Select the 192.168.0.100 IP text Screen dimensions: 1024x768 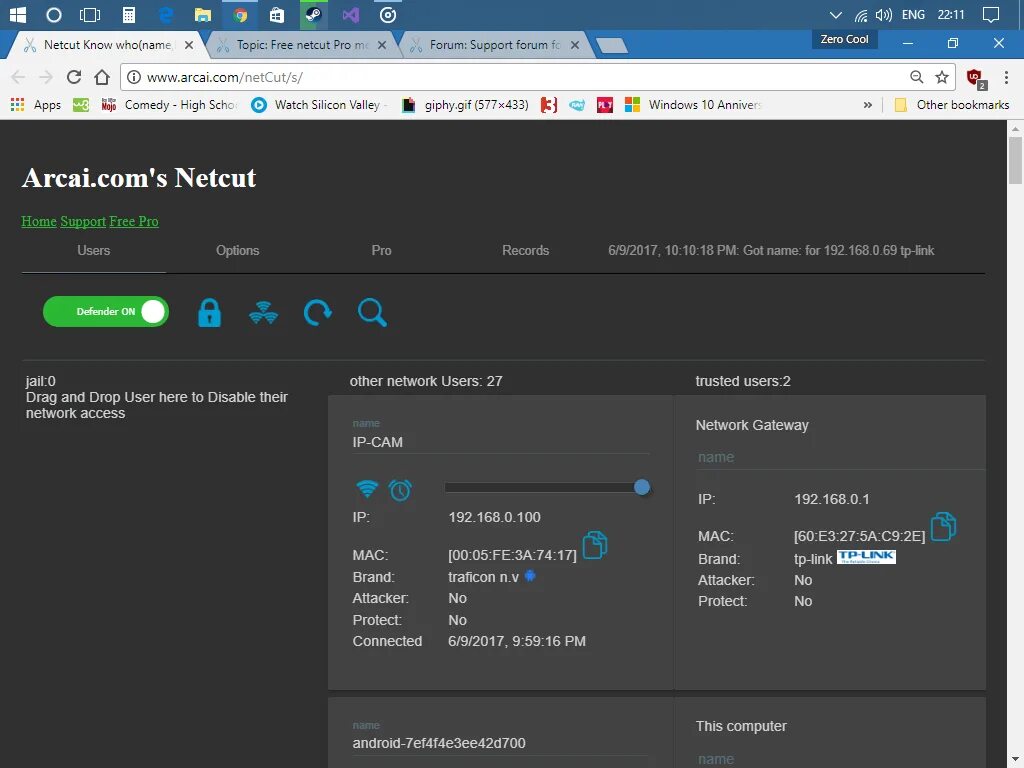pos(494,517)
